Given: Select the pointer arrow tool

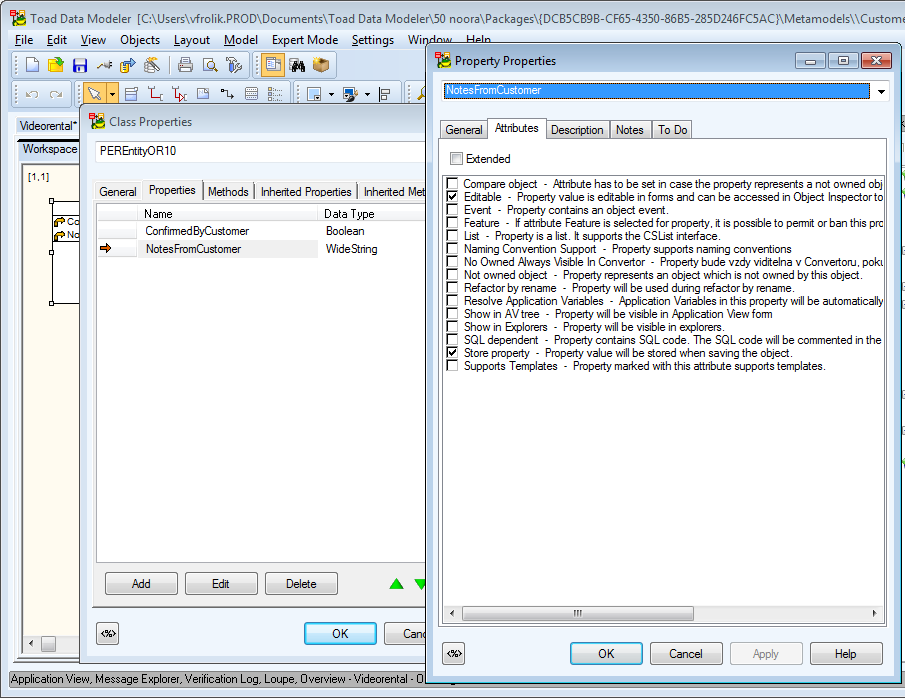Looking at the screenshot, I should coord(95,94).
